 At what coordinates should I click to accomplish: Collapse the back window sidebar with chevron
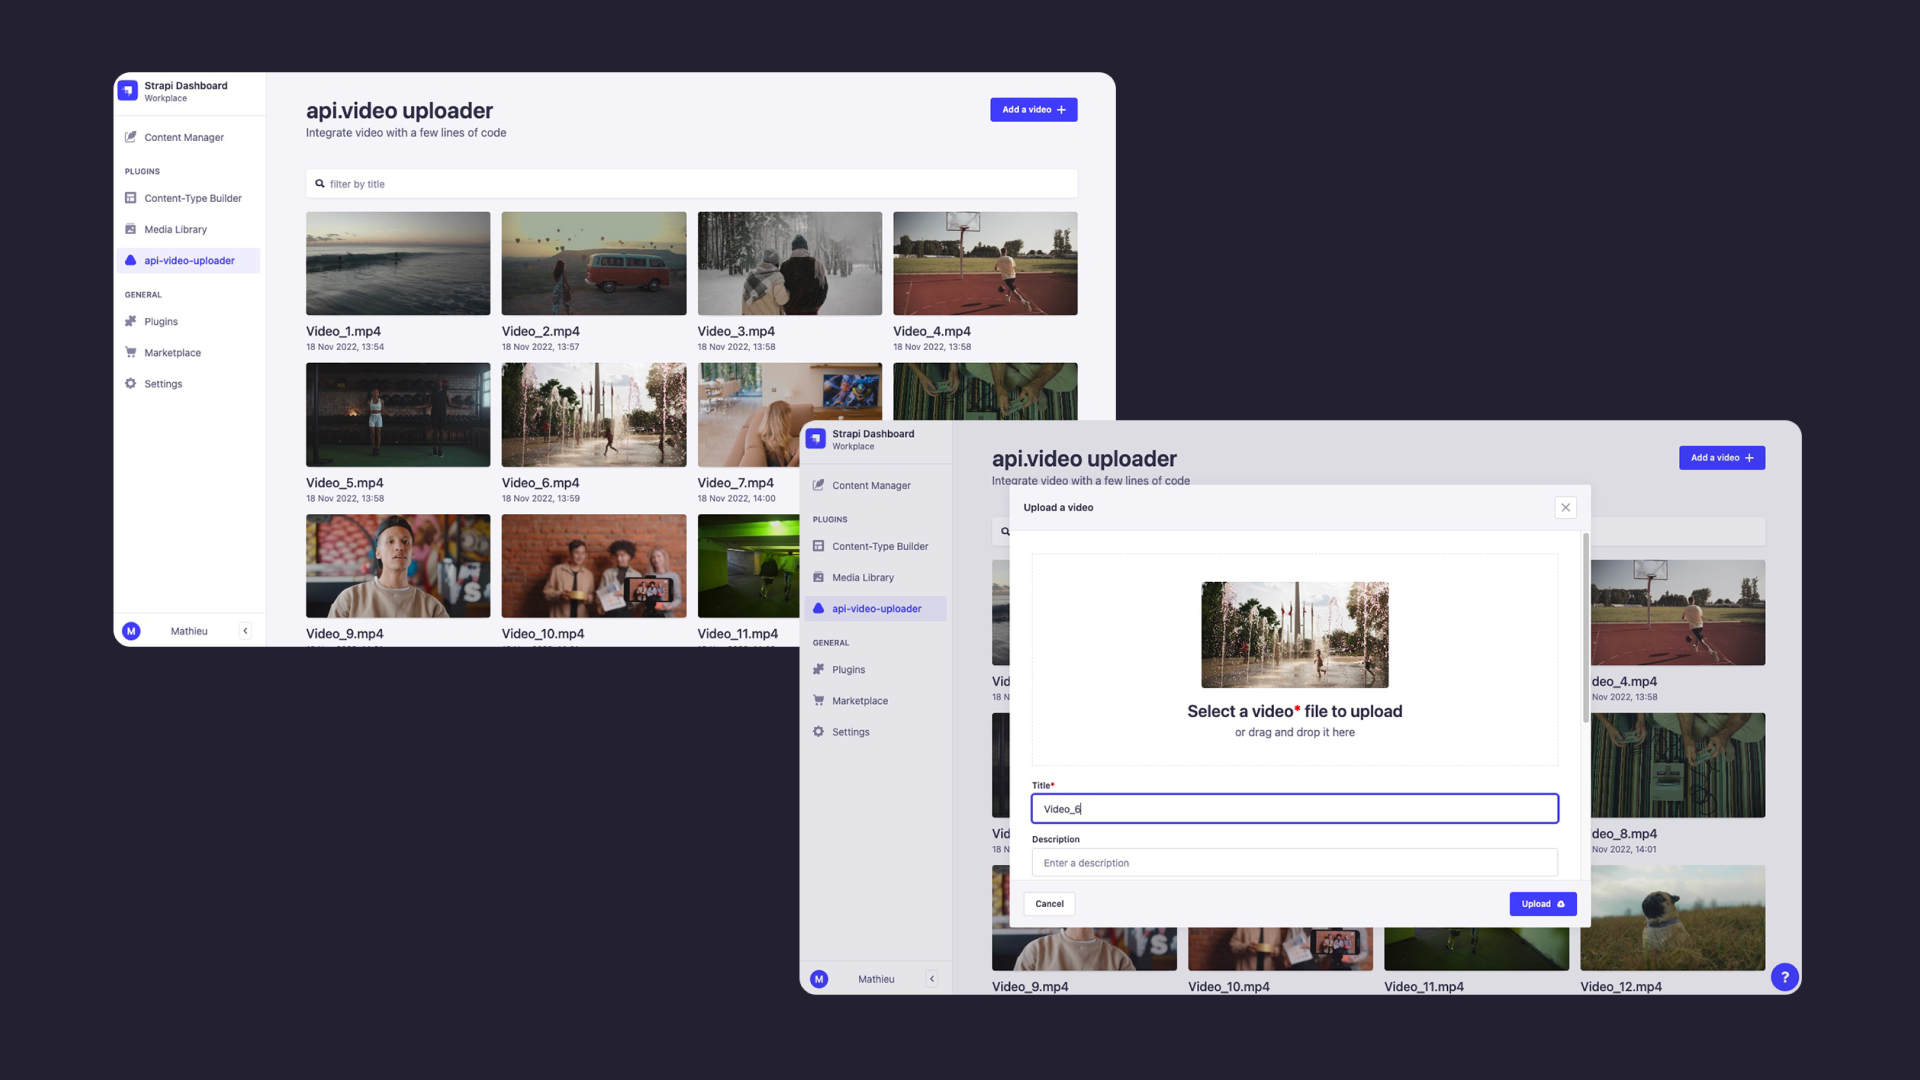coord(245,631)
